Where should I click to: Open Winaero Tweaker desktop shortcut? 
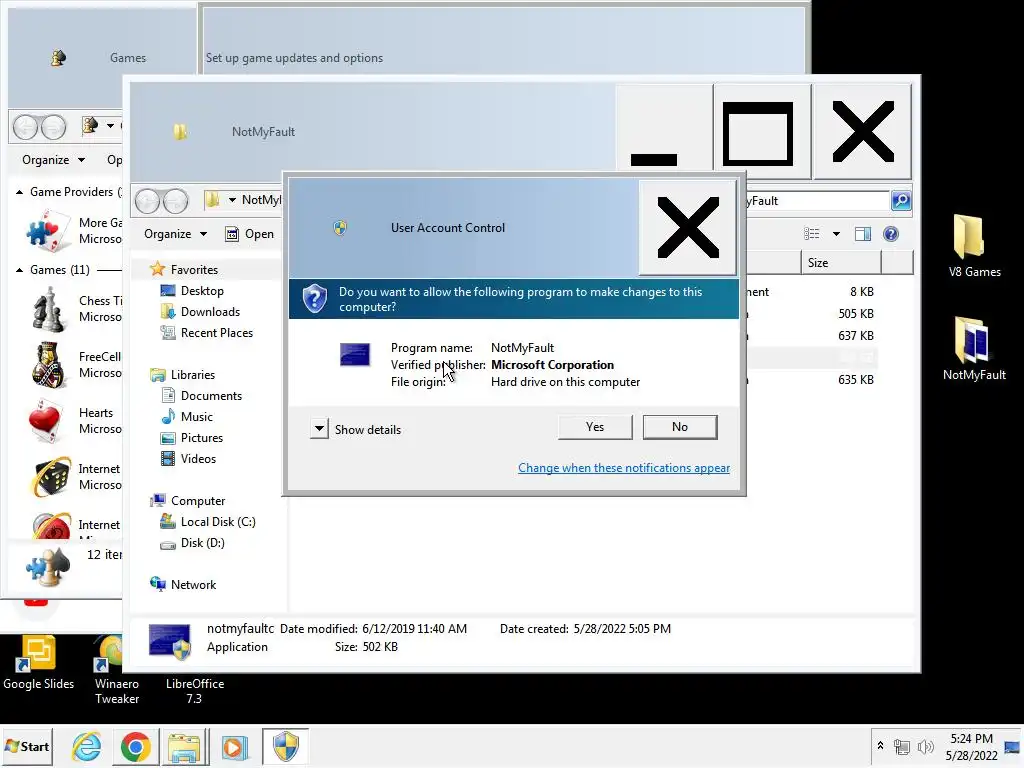[116, 669]
